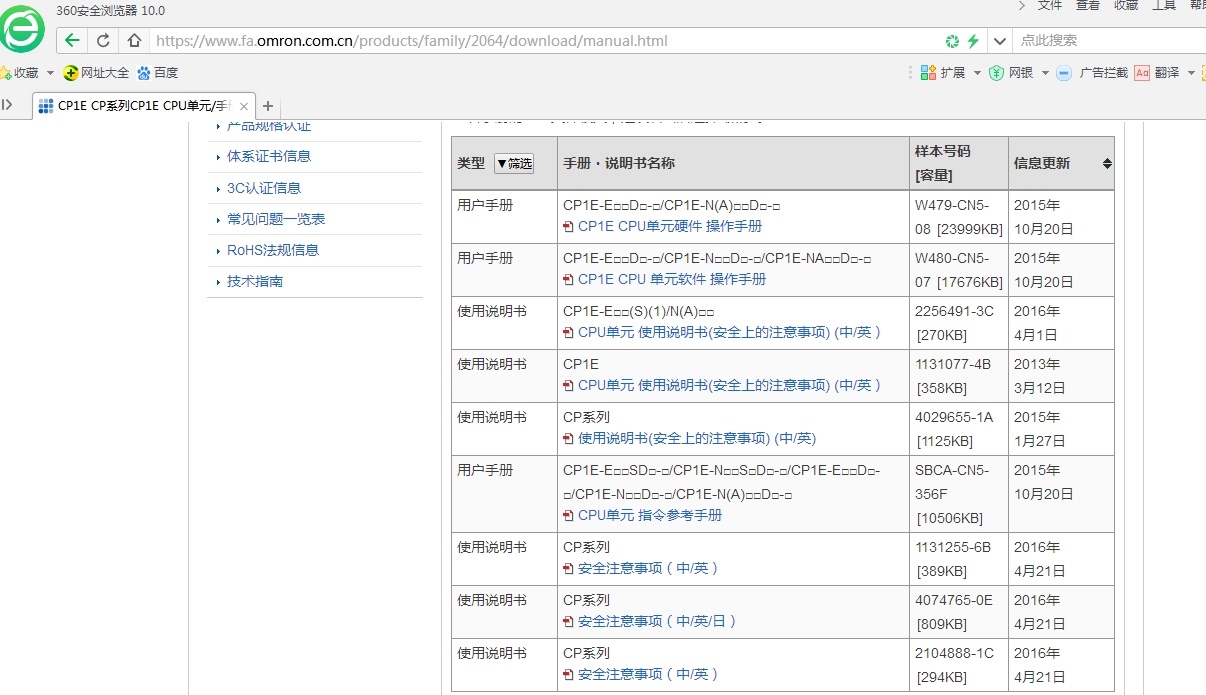Reload the page with the refresh icon
This screenshot has width=1206, height=695.
[x=102, y=41]
